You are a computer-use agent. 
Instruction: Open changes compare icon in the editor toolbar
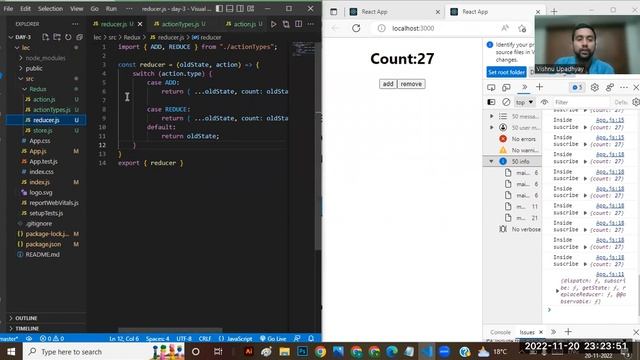point(286,24)
